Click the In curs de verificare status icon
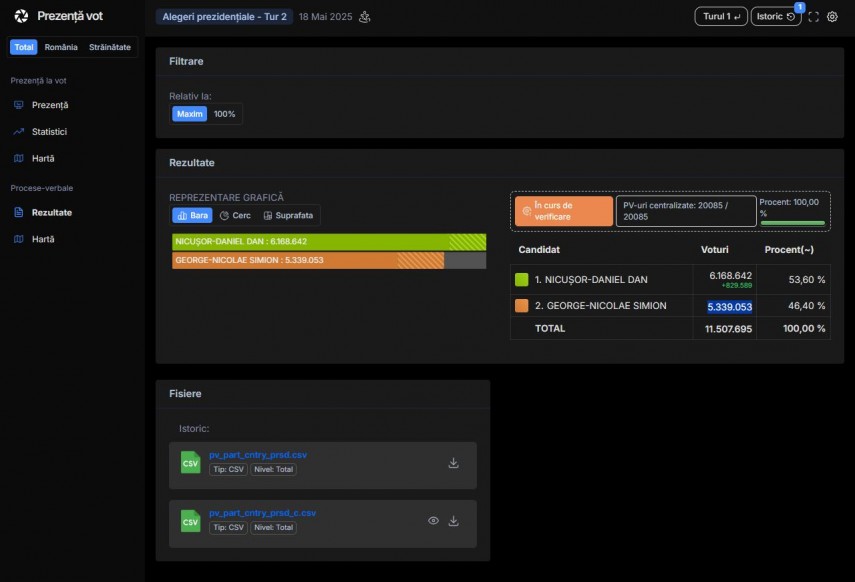Viewport: 855px width, 582px height. coord(526,211)
